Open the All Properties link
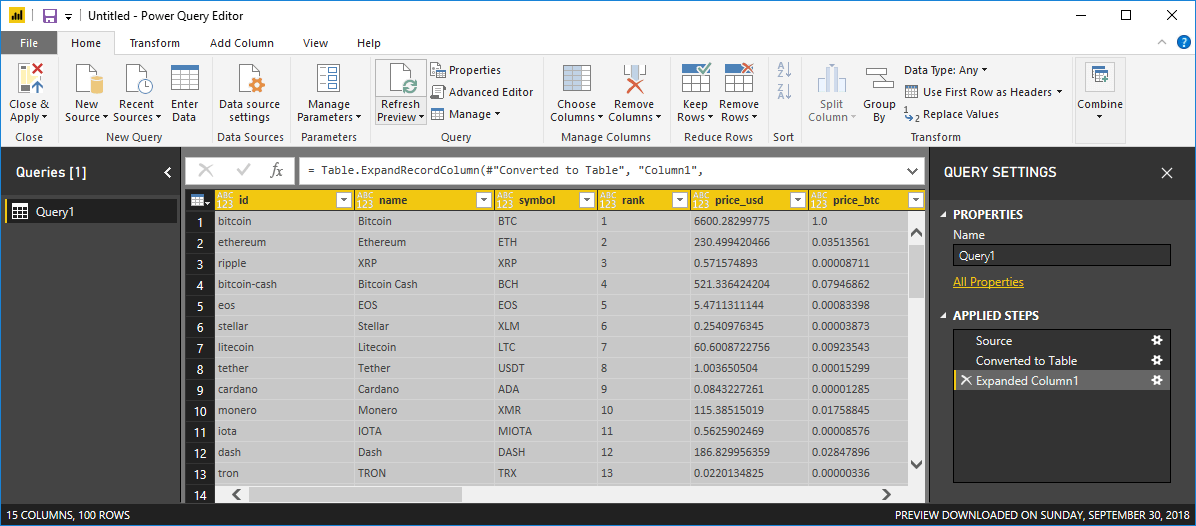Image resolution: width=1196 pixels, height=526 pixels. click(x=989, y=282)
